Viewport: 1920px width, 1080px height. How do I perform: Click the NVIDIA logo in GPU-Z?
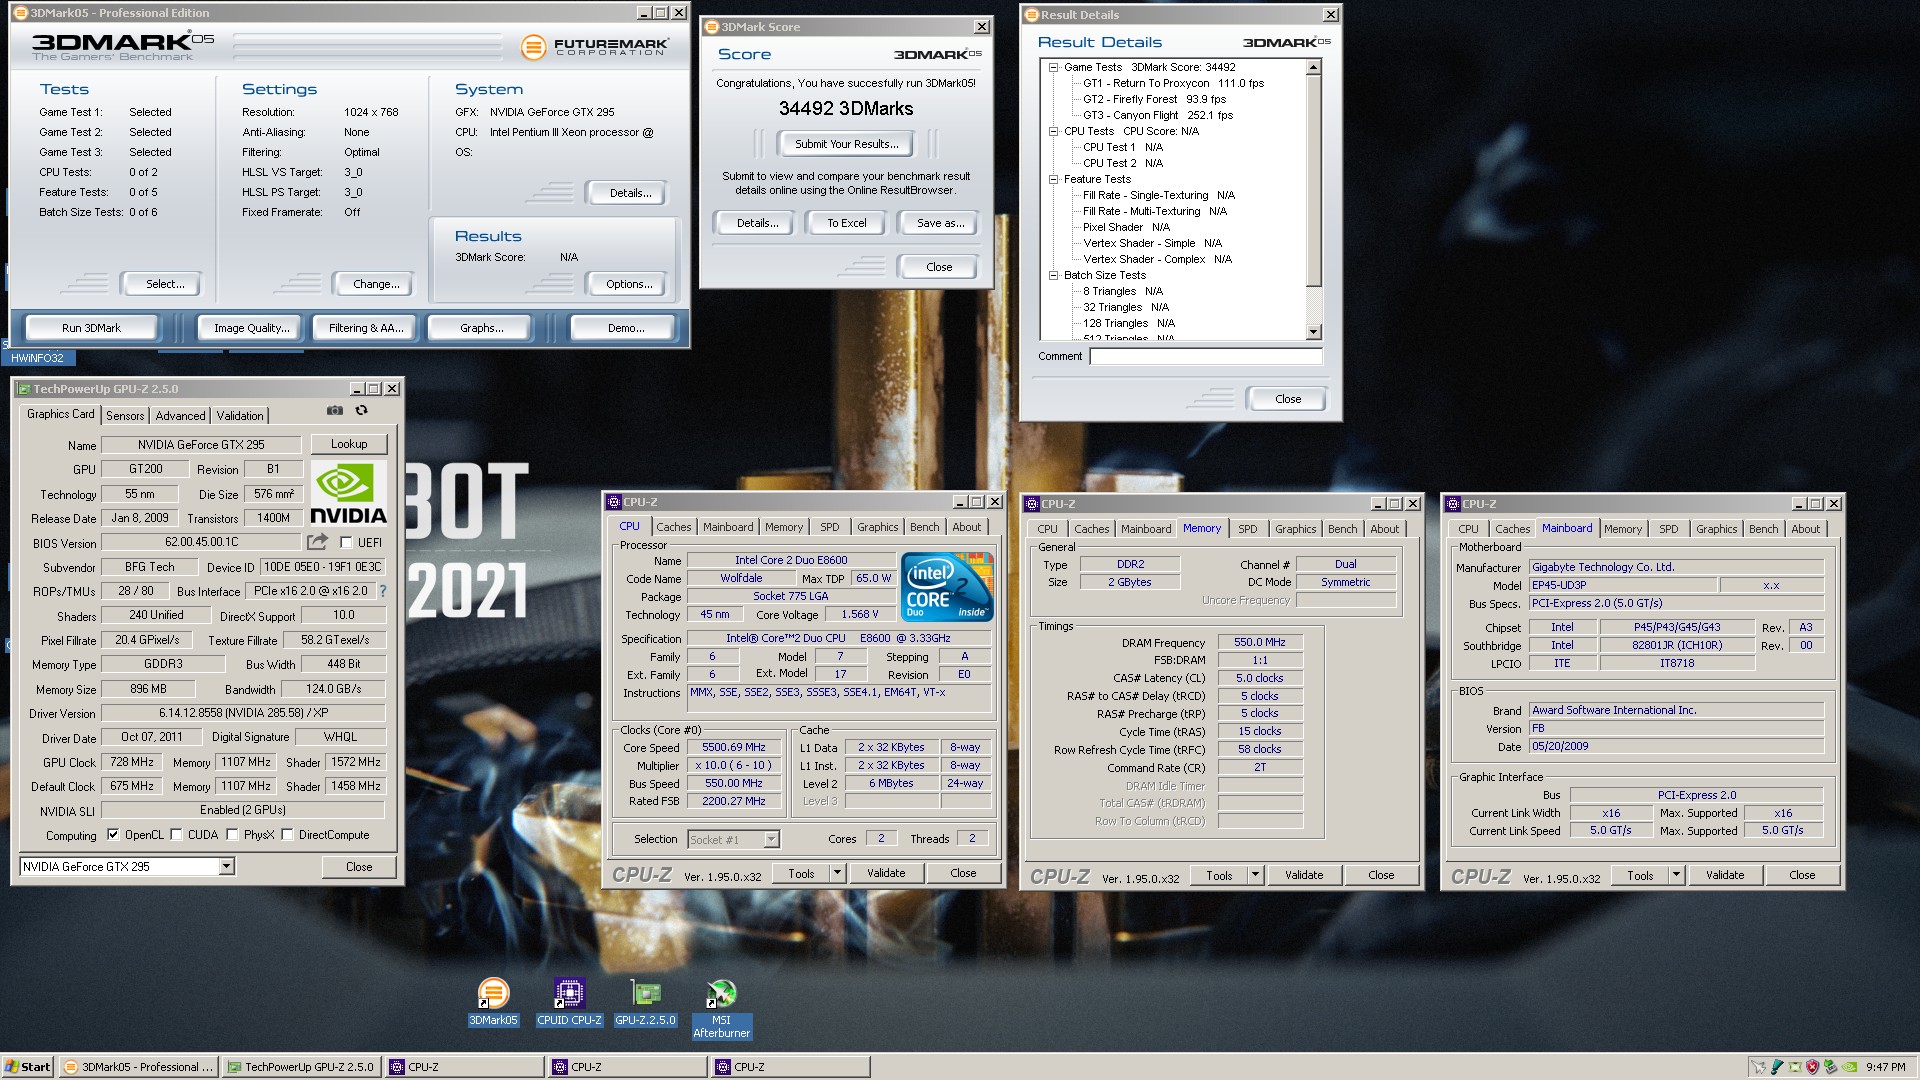click(x=348, y=493)
